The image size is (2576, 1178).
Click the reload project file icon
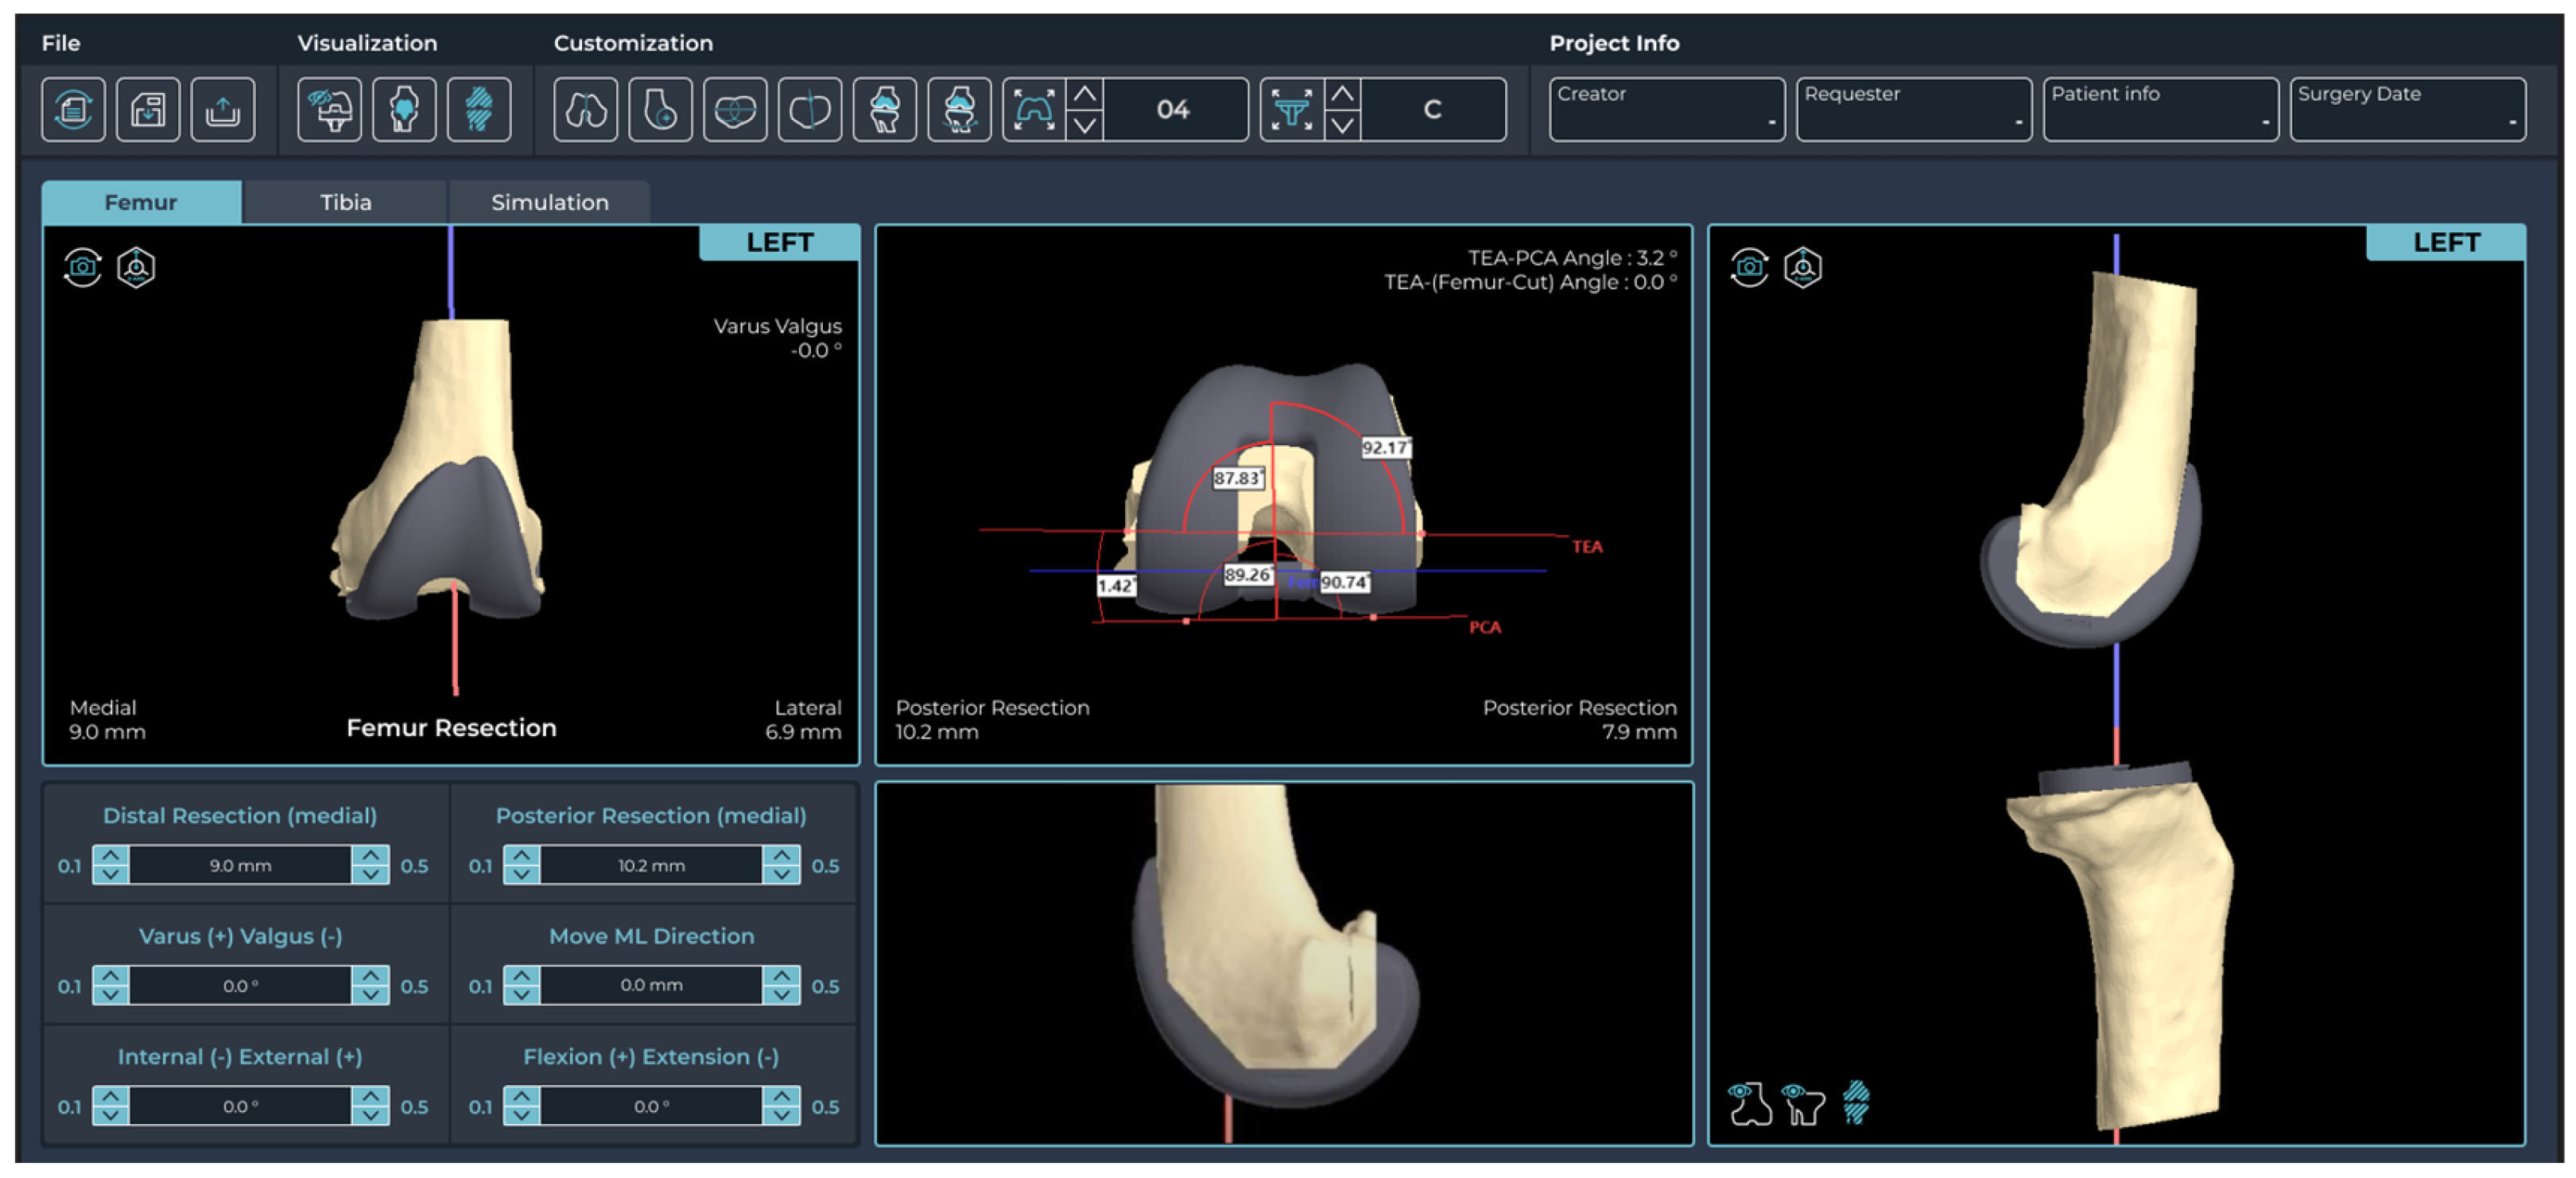tap(73, 109)
